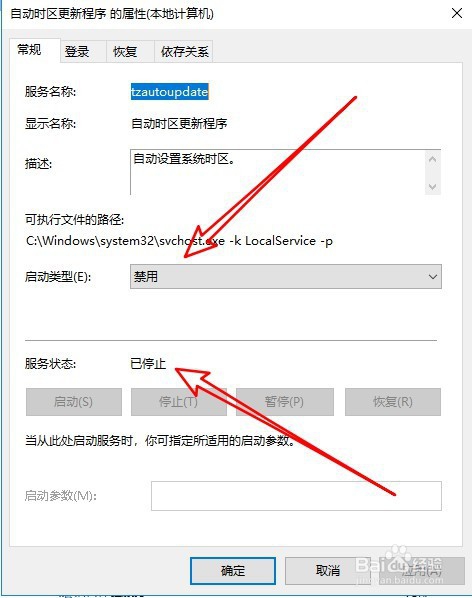Click the 确定 button
Screen dimensions: 472x598
pyautogui.click(x=233, y=571)
